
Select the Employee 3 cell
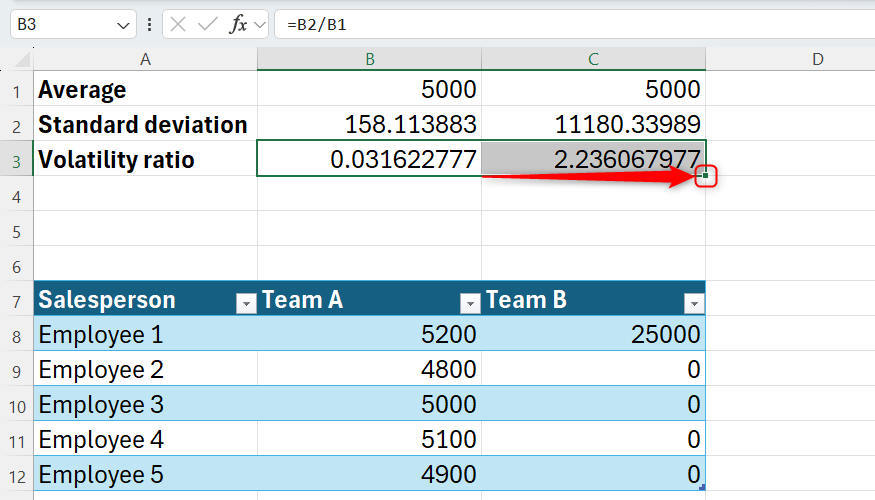tap(145, 404)
